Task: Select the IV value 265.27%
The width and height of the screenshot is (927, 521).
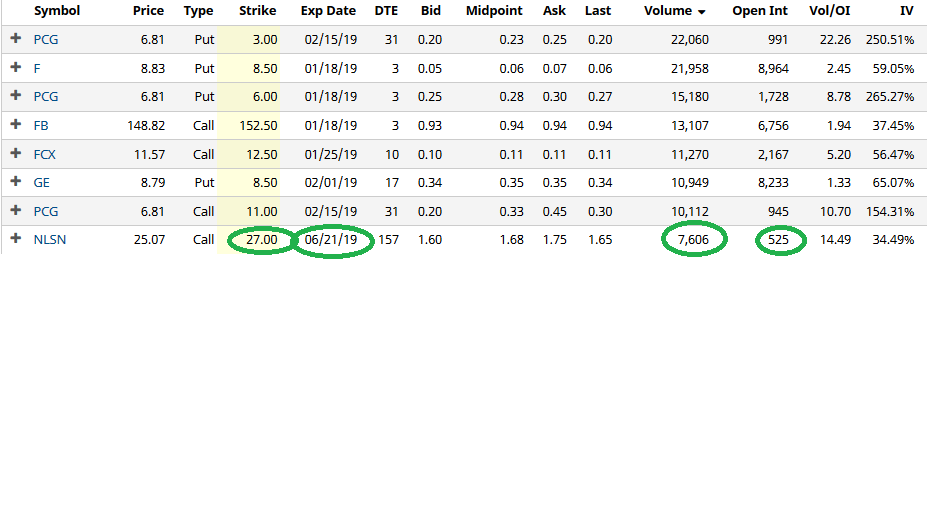Action: coord(890,96)
